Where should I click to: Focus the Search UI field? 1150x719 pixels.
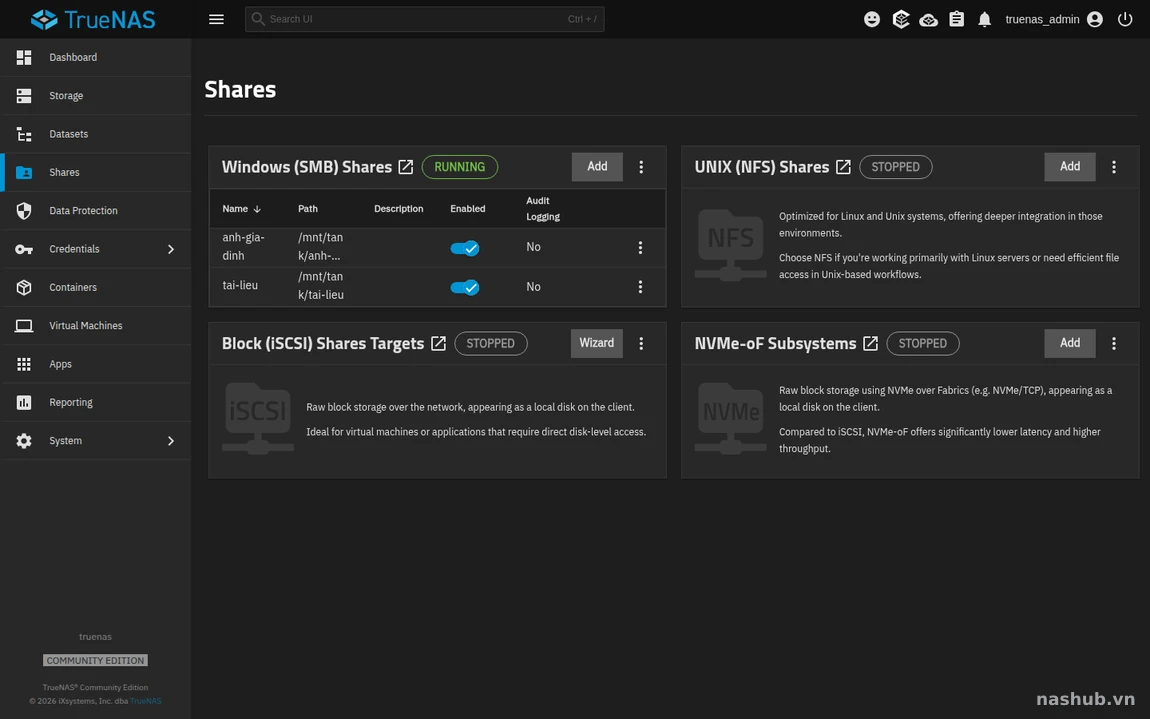[x=425, y=19]
